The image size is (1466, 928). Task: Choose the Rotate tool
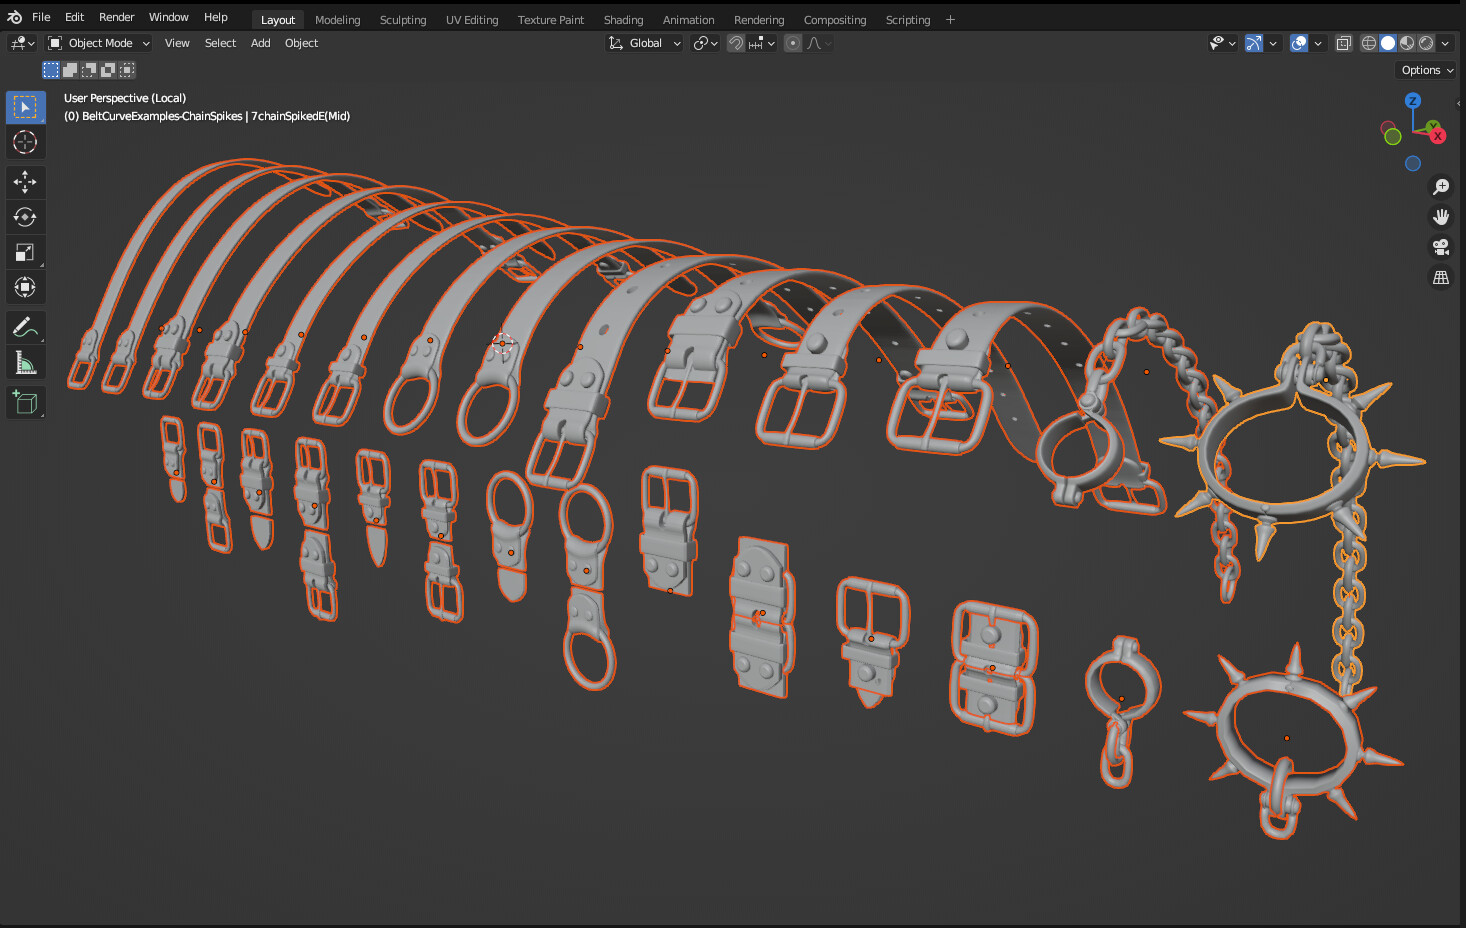click(x=26, y=217)
